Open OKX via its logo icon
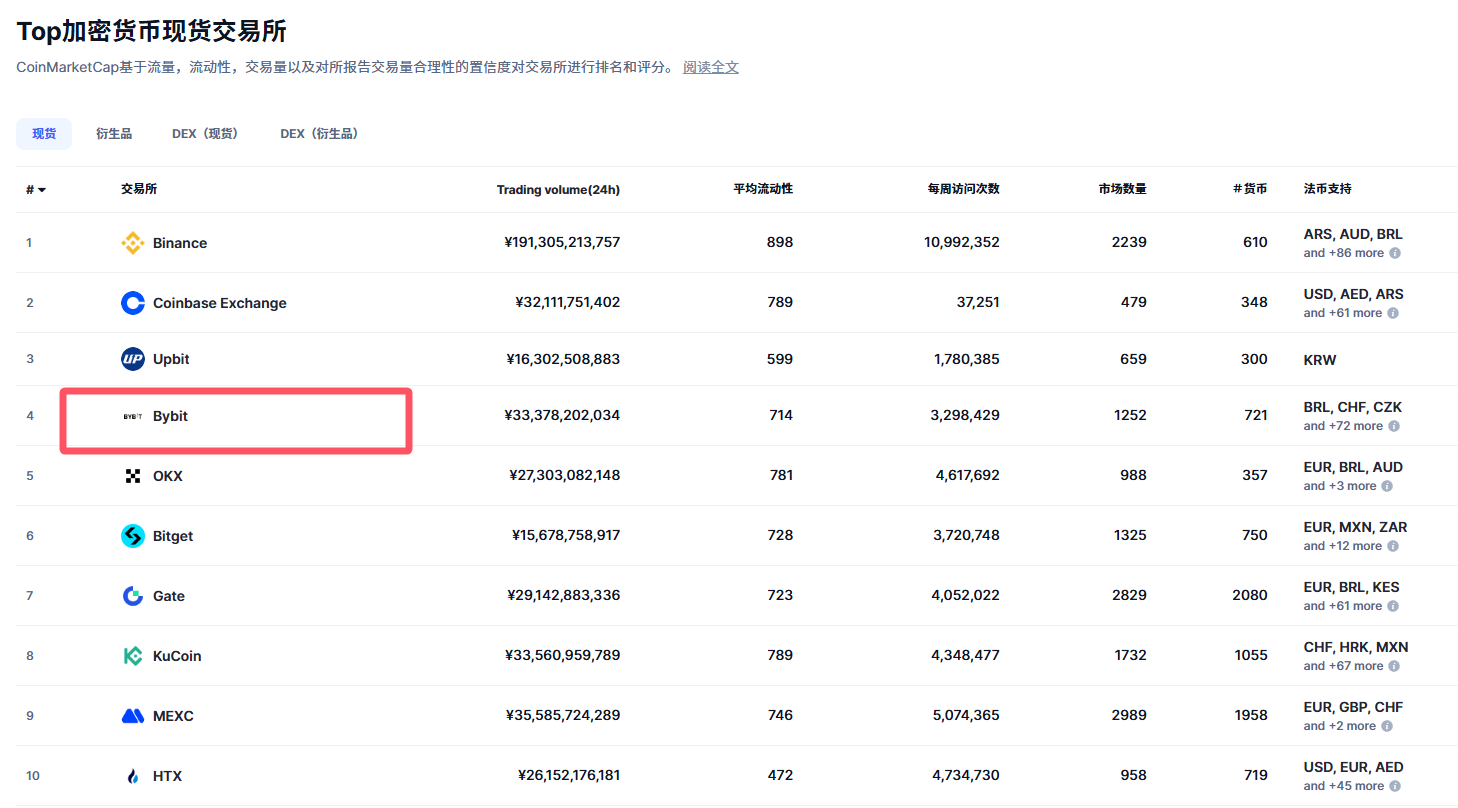 point(133,476)
